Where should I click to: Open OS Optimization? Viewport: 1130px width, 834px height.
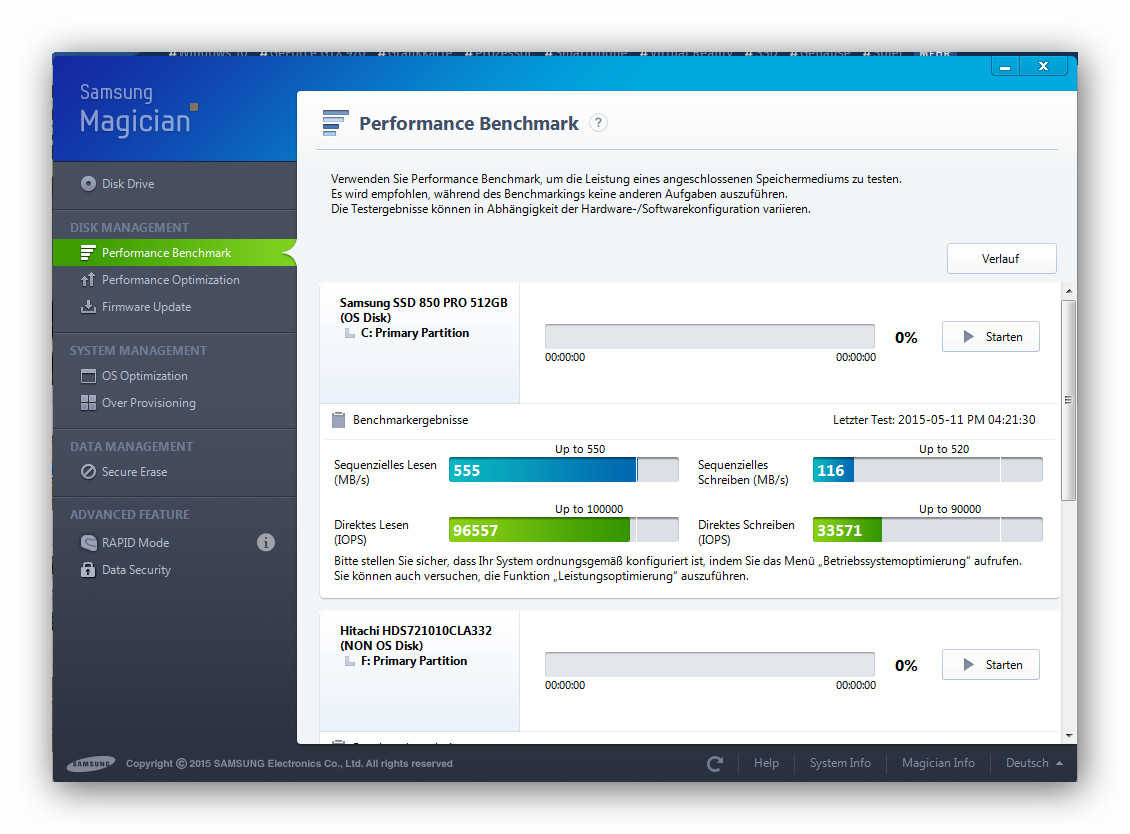145,376
